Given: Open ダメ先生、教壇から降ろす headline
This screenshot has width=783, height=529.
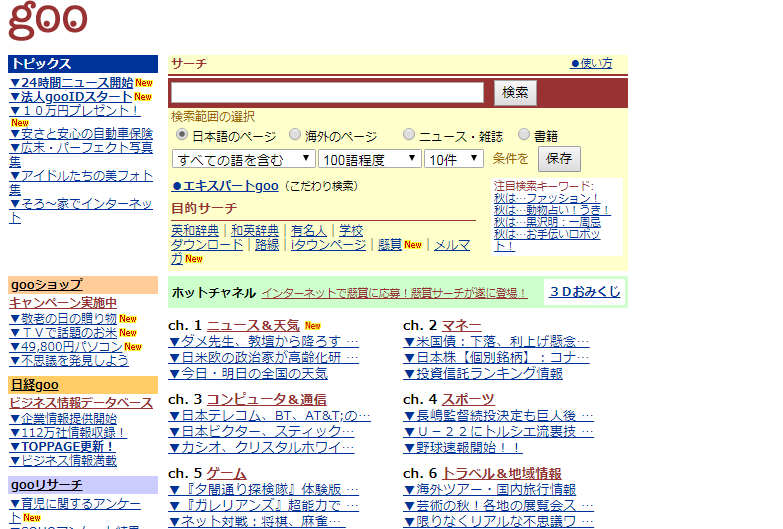Looking at the screenshot, I should pyautogui.click(x=263, y=342).
